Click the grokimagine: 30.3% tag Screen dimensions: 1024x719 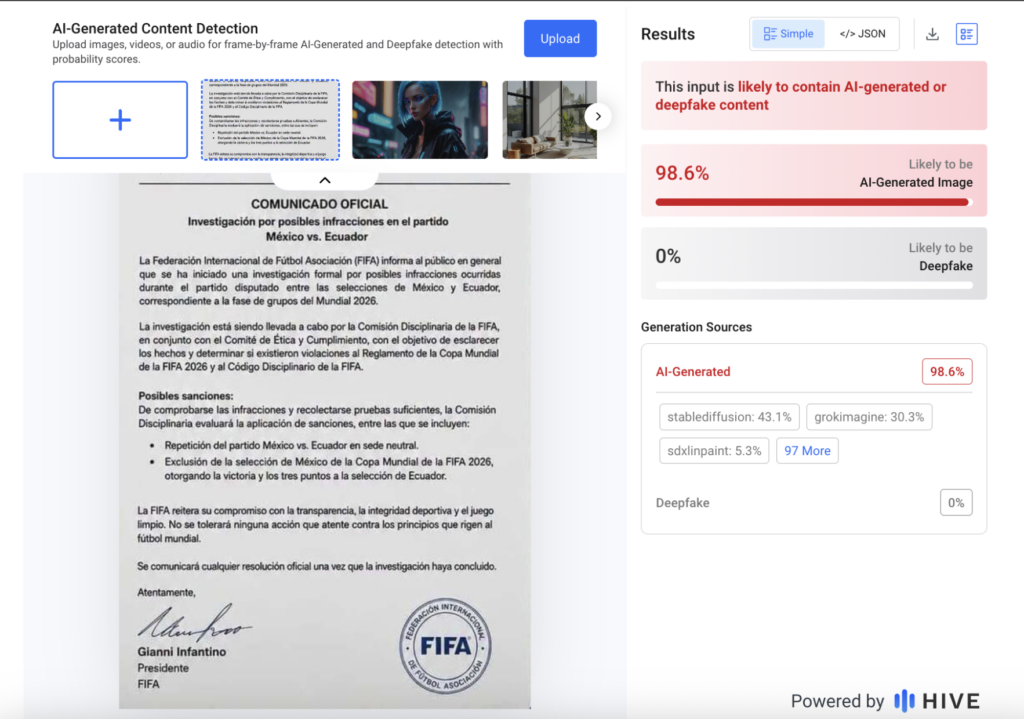click(869, 417)
